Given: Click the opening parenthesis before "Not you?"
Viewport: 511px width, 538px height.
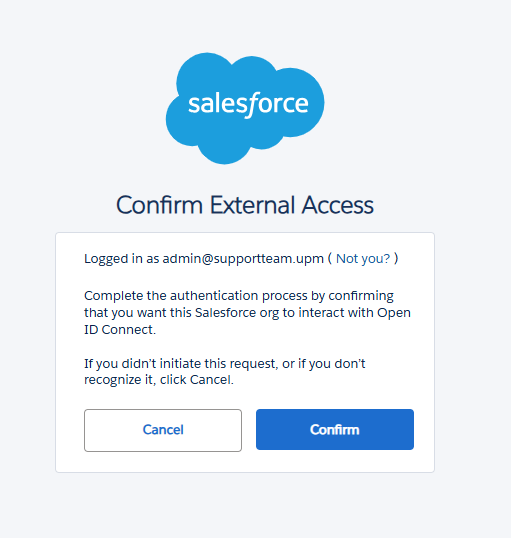Looking at the screenshot, I should (330, 259).
